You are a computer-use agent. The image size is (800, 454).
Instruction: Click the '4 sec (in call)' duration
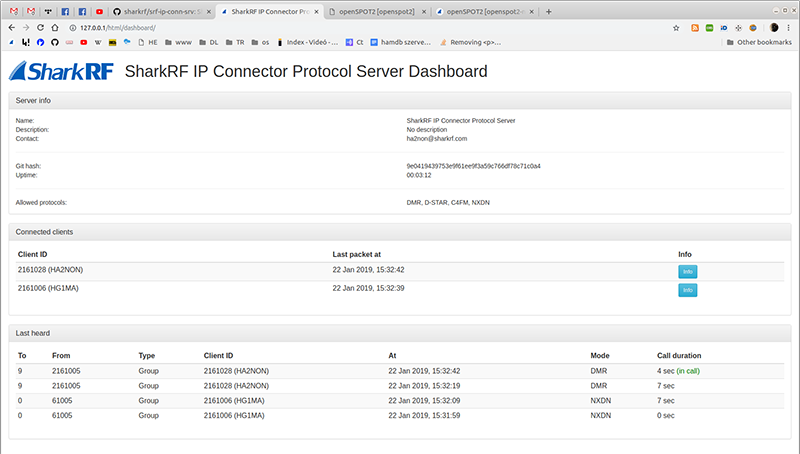(x=678, y=371)
